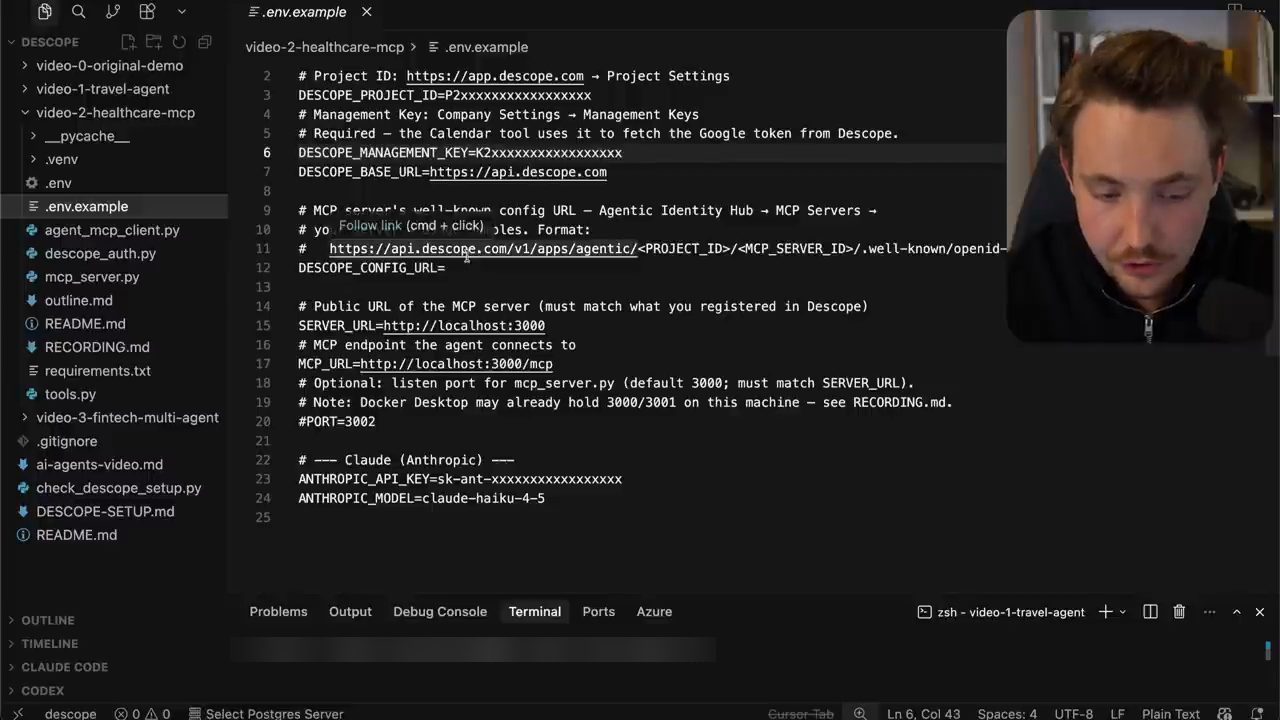
Task: Switch to the Azure panel tab
Action: click(654, 612)
